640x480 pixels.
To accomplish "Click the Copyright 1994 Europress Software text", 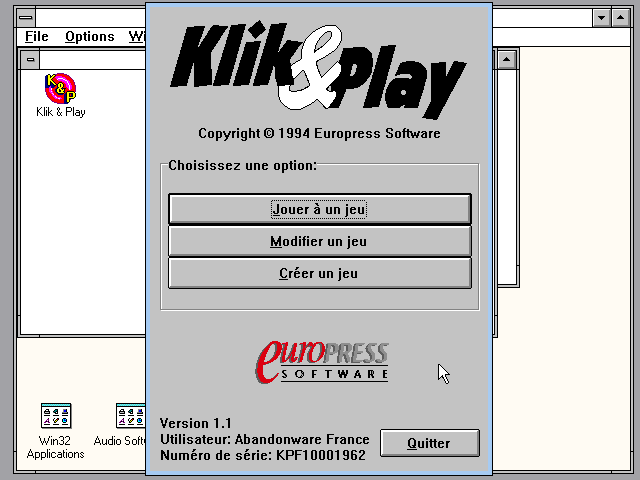I will pos(319,134).
